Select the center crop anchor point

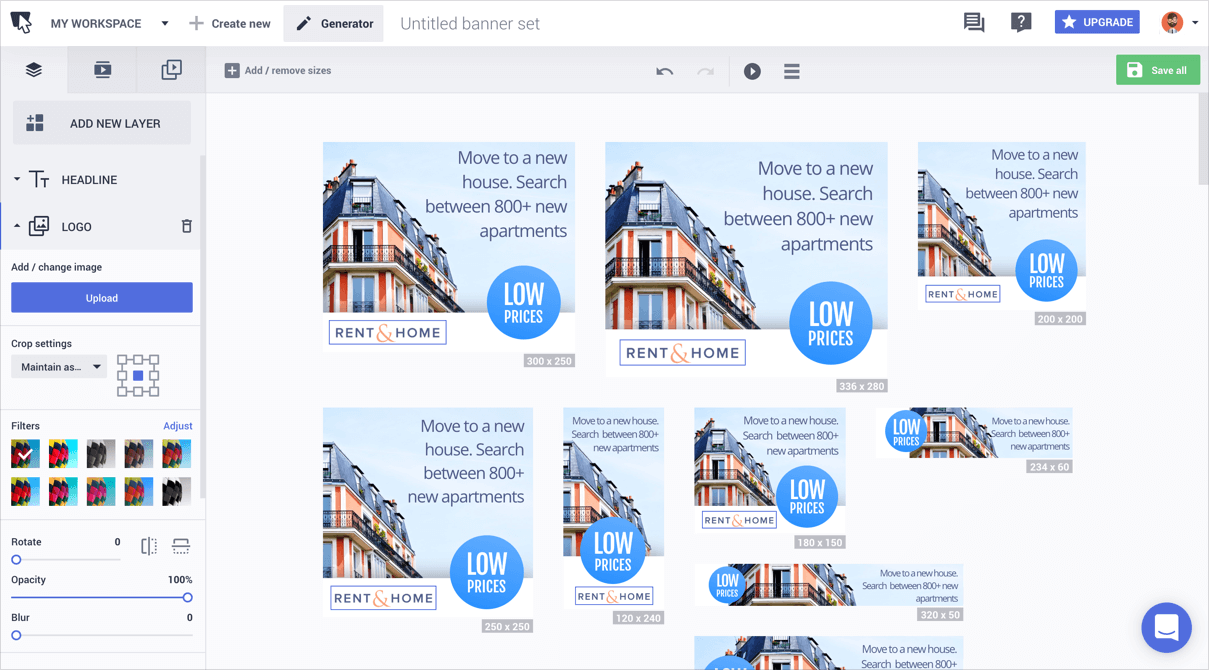click(x=138, y=376)
